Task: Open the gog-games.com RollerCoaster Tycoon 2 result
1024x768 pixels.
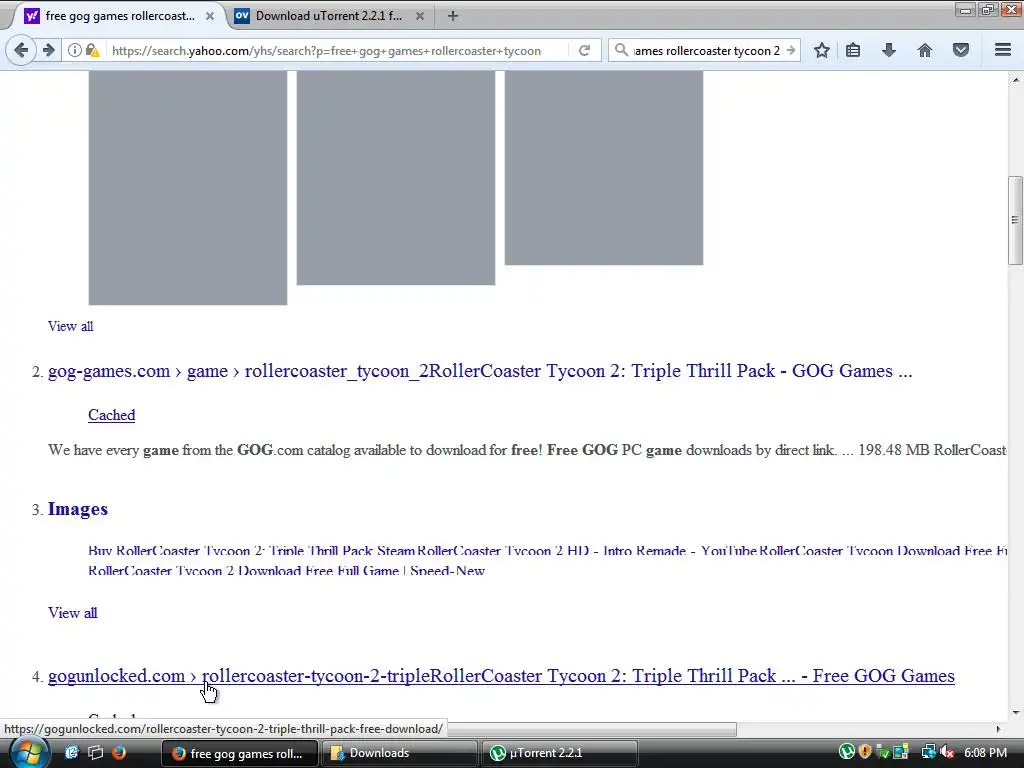Action: click(480, 371)
